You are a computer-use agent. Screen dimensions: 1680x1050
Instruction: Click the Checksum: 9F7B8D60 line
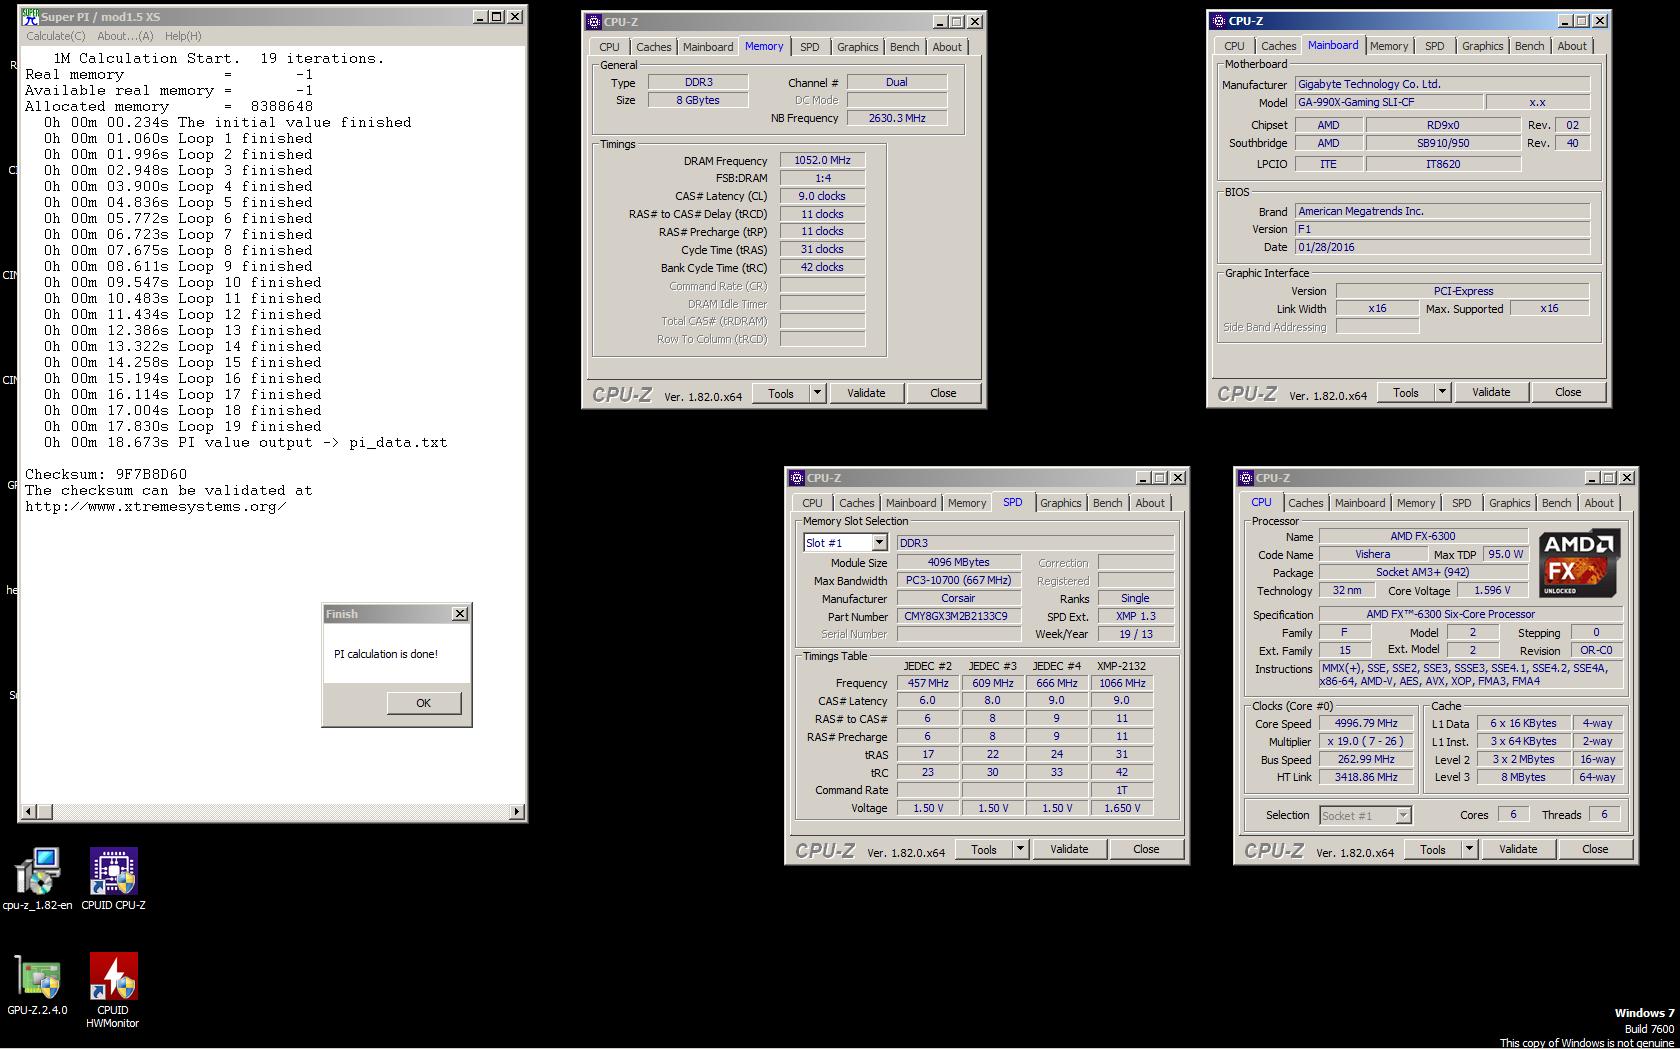tap(106, 474)
